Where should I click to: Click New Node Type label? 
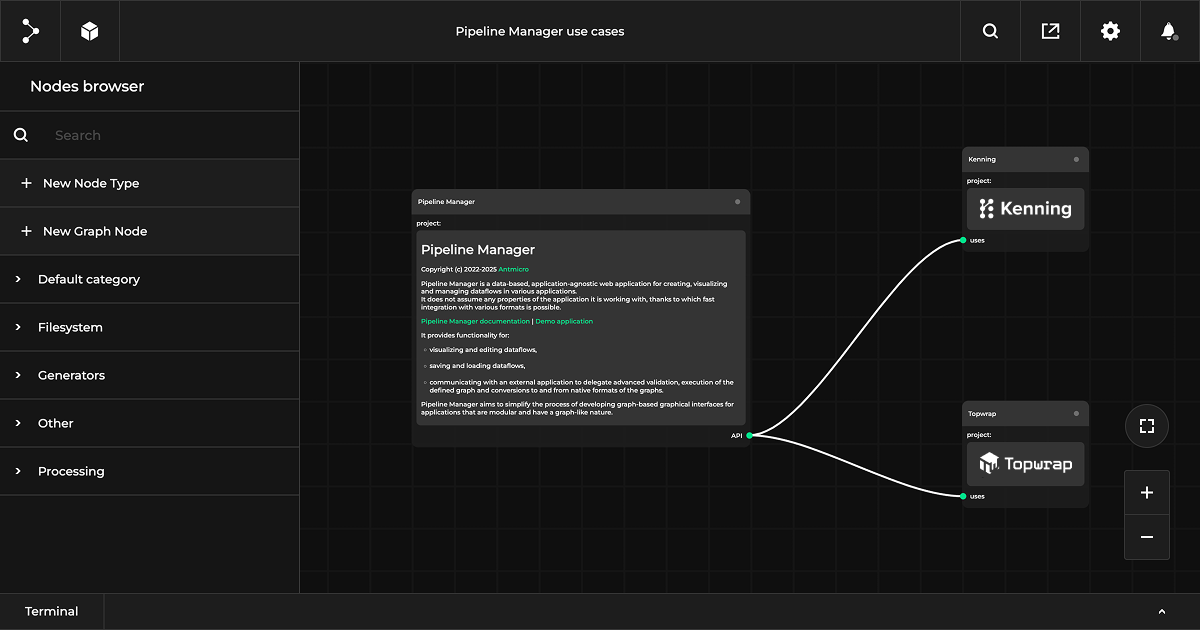91,183
